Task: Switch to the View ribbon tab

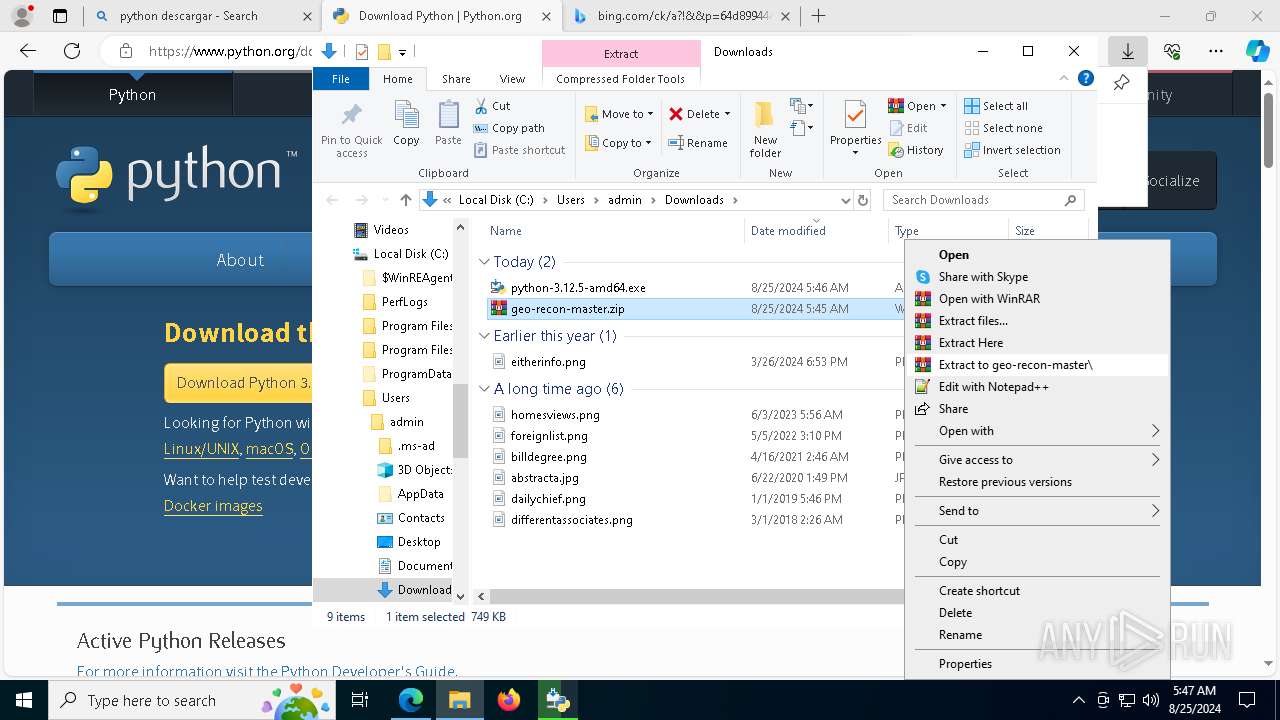Action: 512,79
